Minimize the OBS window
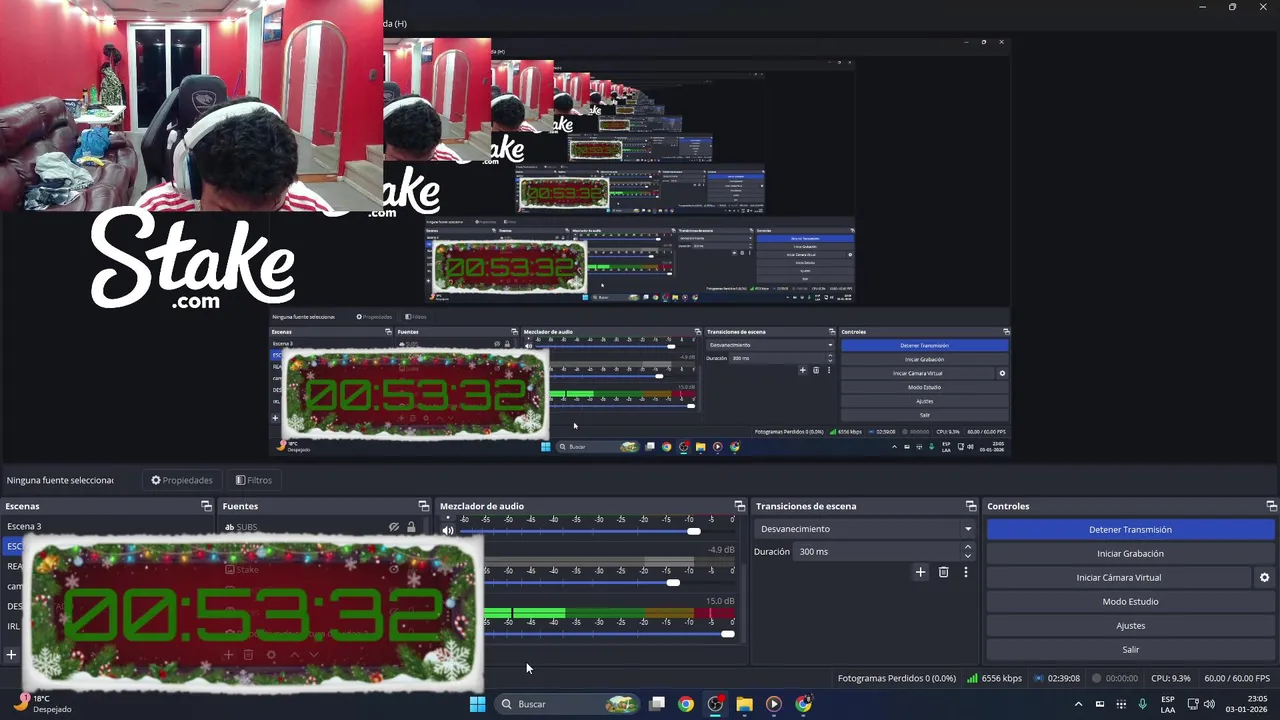The width and height of the screenshot is (1280, 720). pyautogui.click(x=1202, y=7)
